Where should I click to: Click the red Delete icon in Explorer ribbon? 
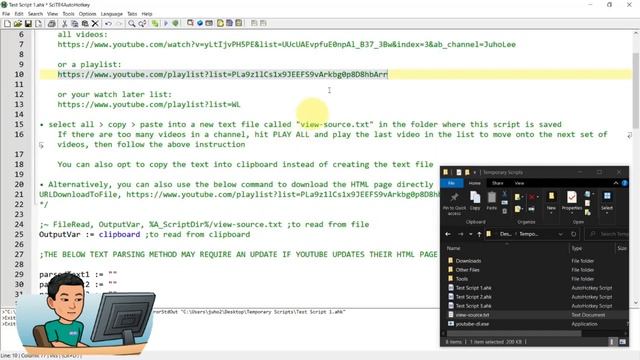[x=532, y=198]
